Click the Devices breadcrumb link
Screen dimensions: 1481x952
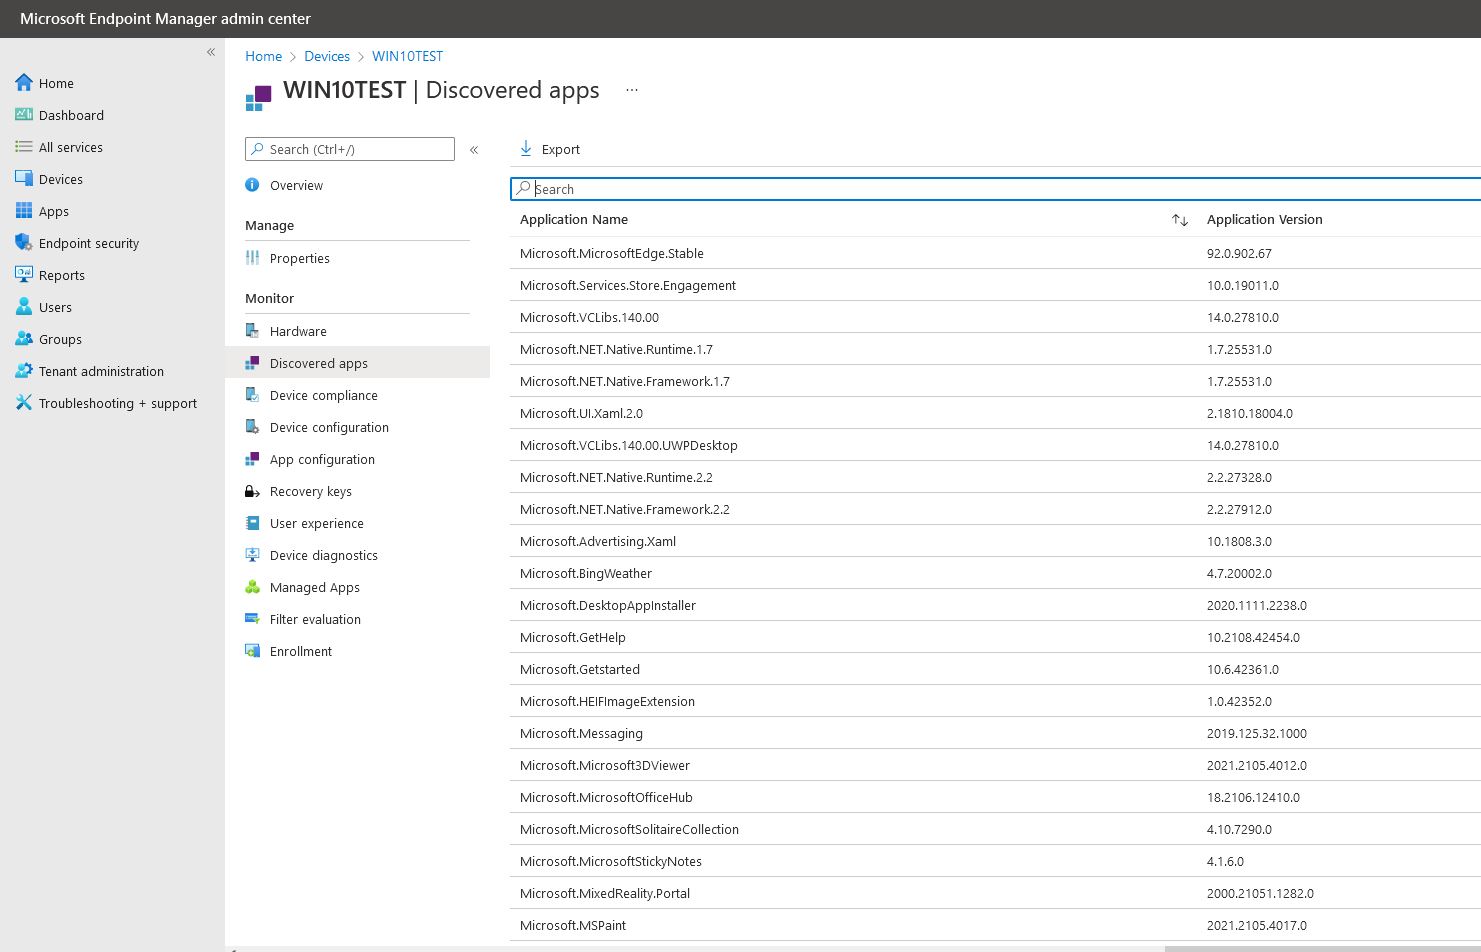coord(326,56)
